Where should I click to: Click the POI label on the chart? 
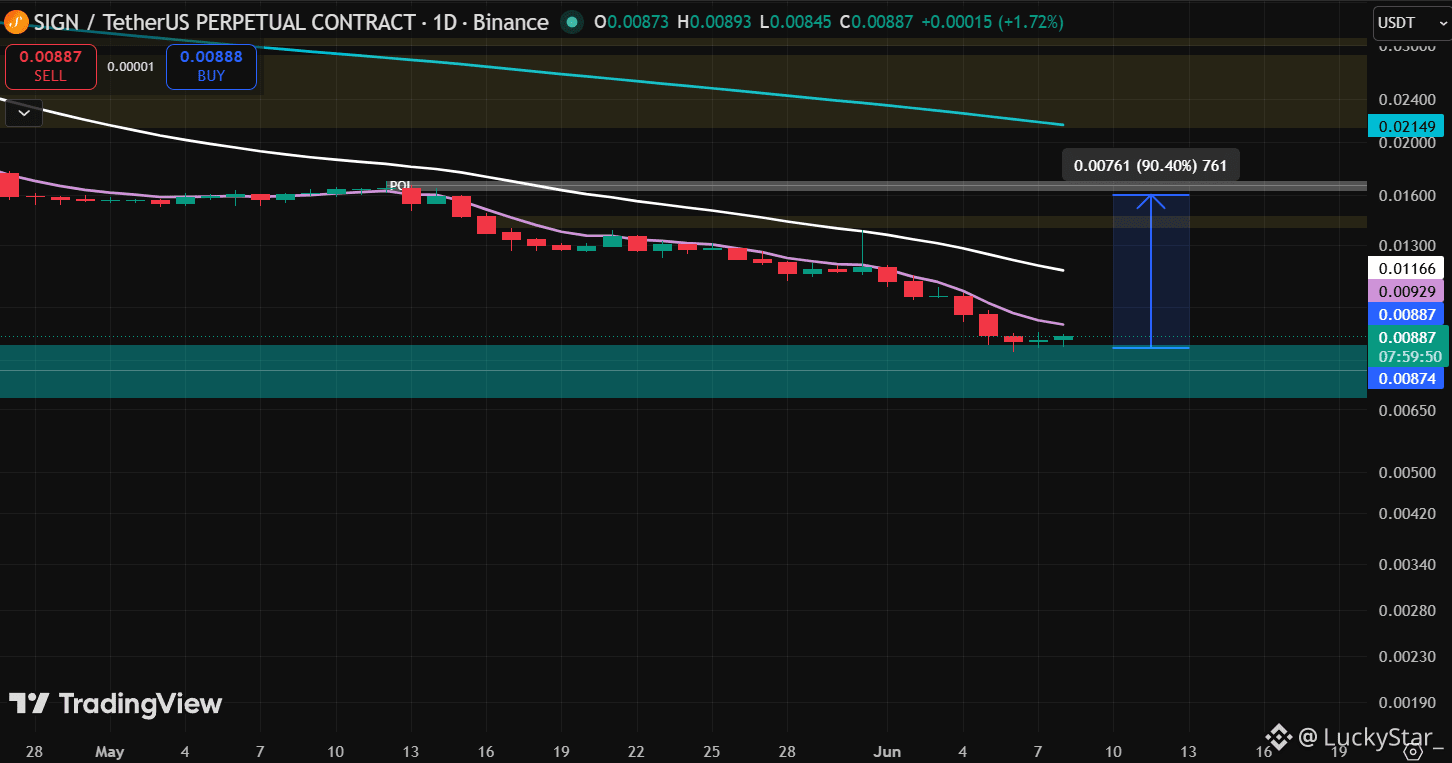[x=400, y=185]
